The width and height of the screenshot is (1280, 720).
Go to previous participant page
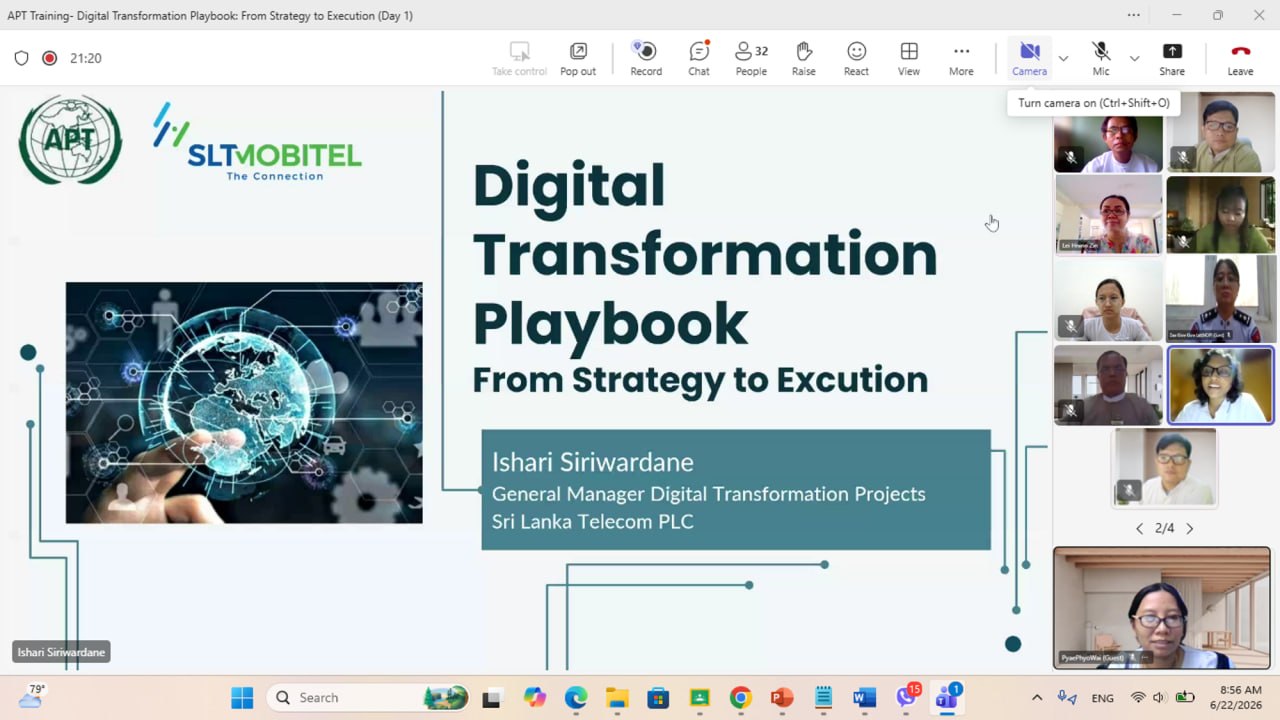click(1139, 528)
